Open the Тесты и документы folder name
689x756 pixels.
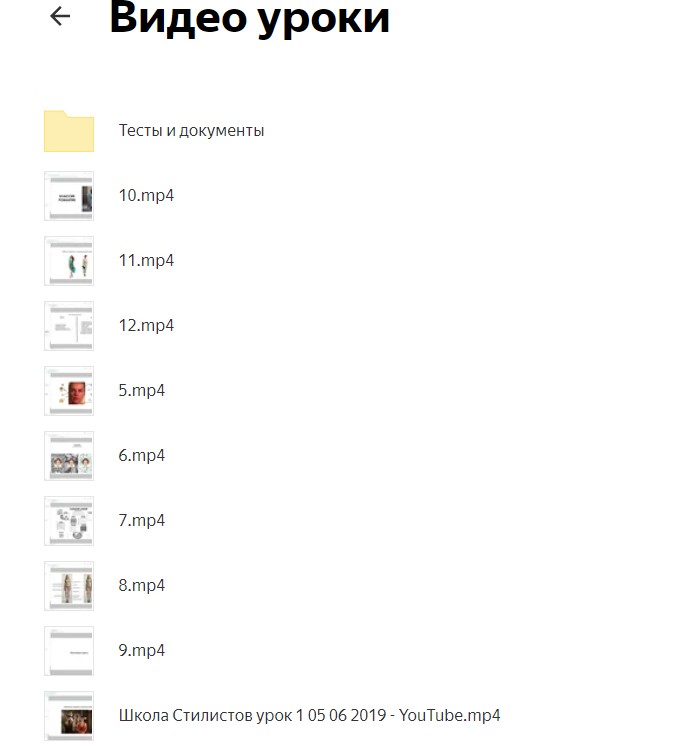pyautogui.click(x=191, y=131)
